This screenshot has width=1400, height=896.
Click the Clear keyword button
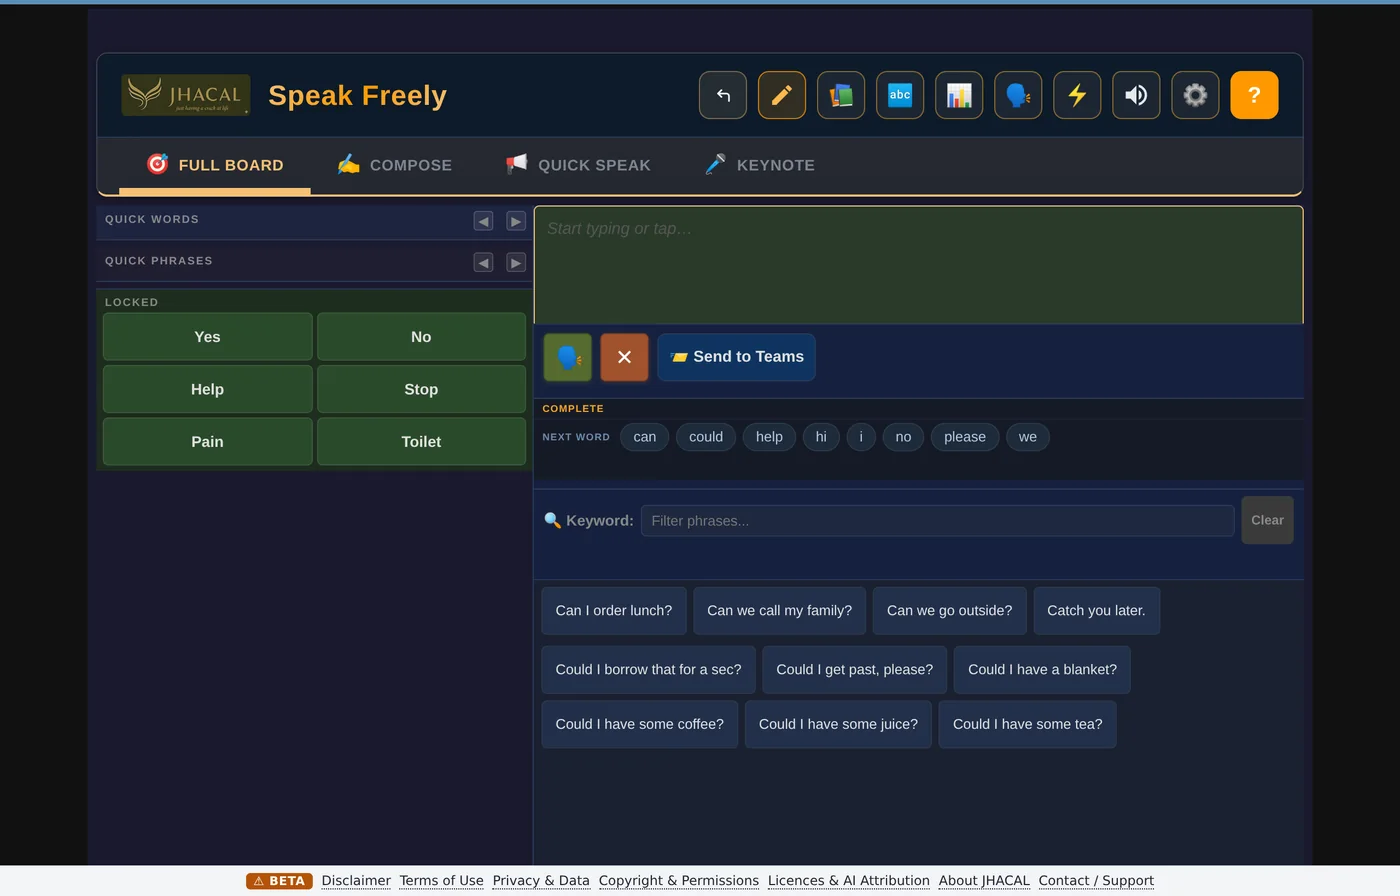(1267, 520)
